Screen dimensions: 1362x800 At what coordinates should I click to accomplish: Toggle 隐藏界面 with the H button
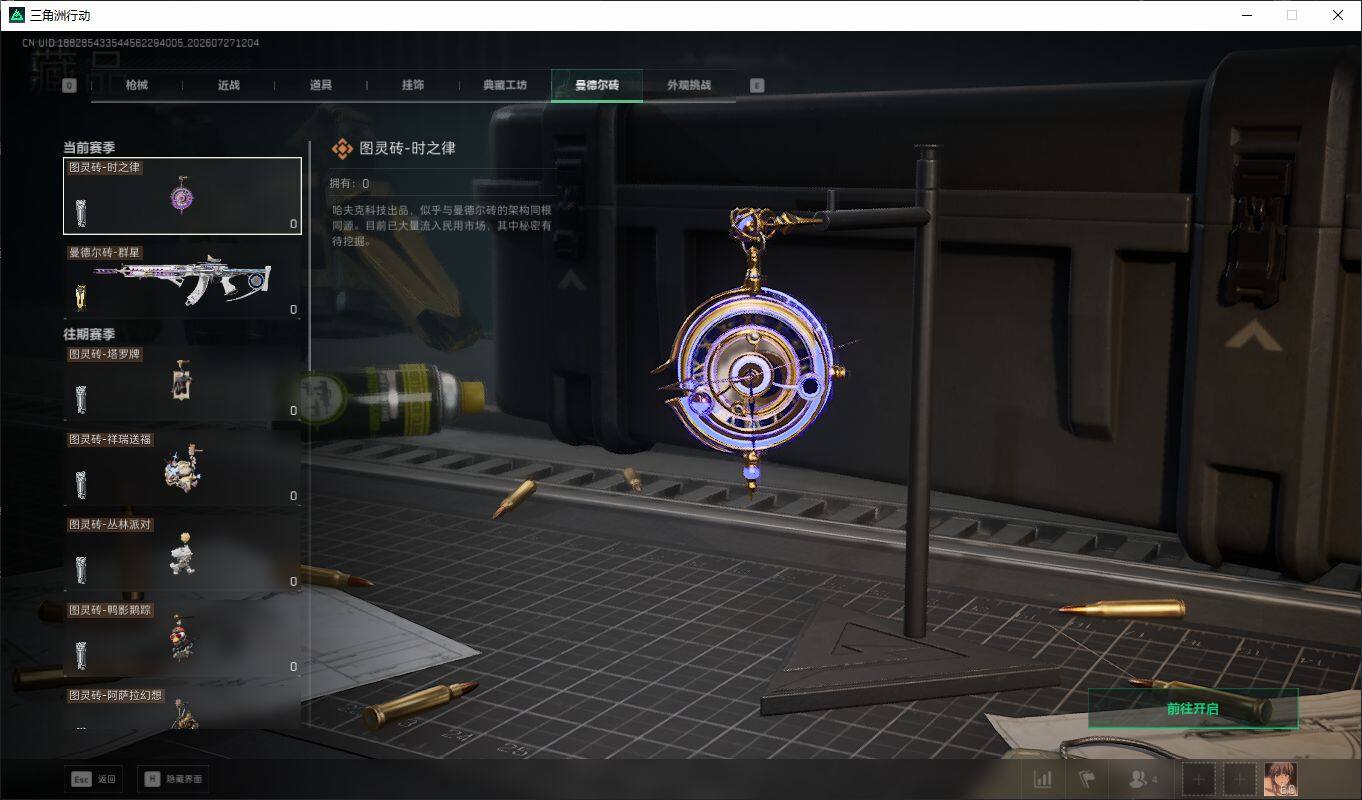tap(174, 779)
